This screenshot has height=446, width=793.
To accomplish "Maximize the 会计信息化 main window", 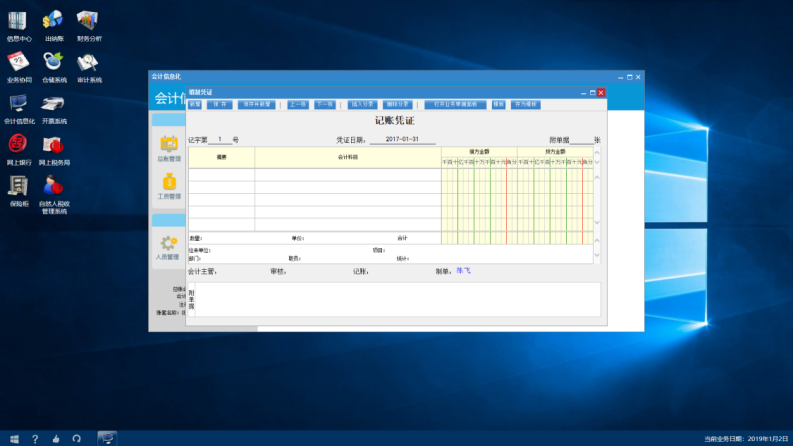I will (x=630, y=77).
